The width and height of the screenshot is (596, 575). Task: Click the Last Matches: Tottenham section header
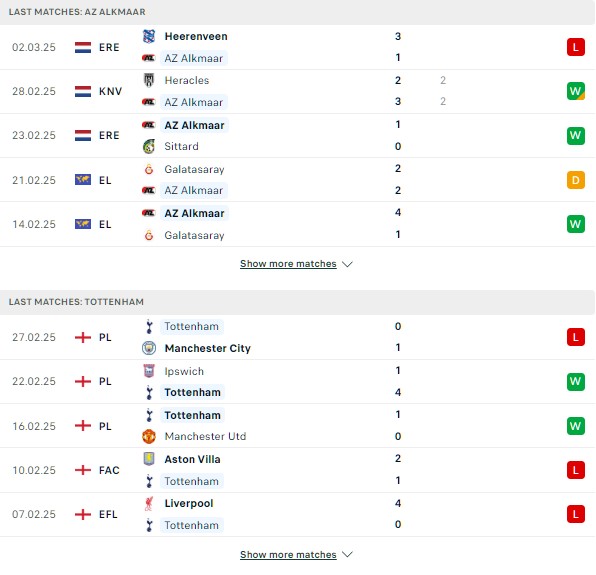(298, 302)
